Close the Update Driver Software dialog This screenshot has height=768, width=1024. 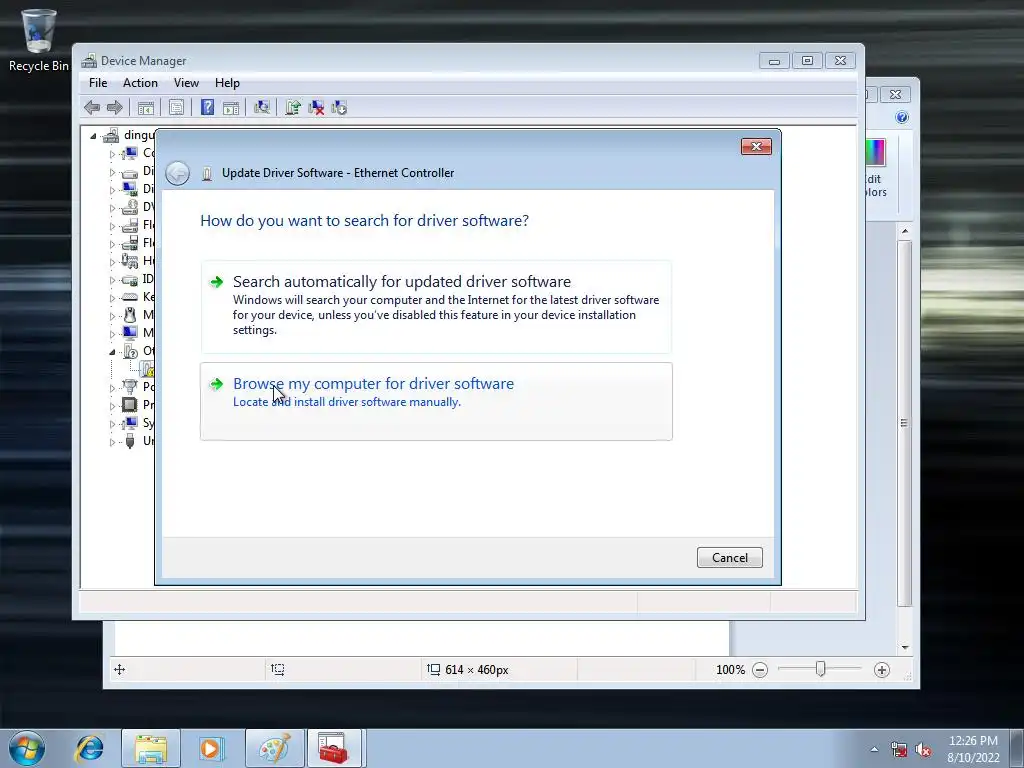point(756,146)
